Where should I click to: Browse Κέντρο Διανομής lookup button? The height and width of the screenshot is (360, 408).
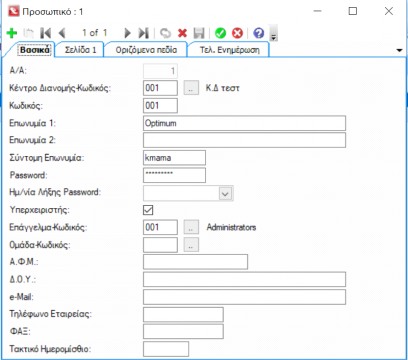pos(191,88)
